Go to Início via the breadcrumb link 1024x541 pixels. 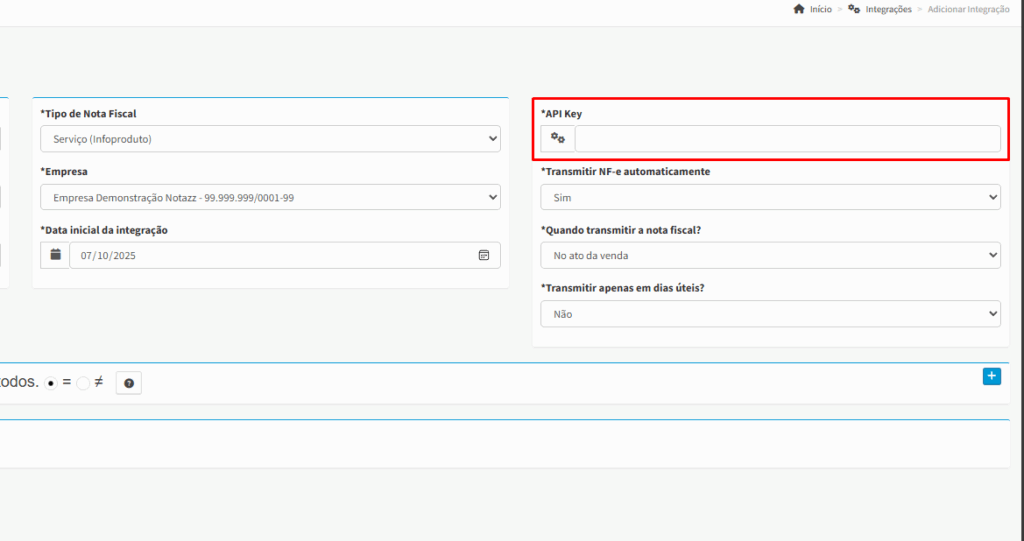tap(820, 9)
